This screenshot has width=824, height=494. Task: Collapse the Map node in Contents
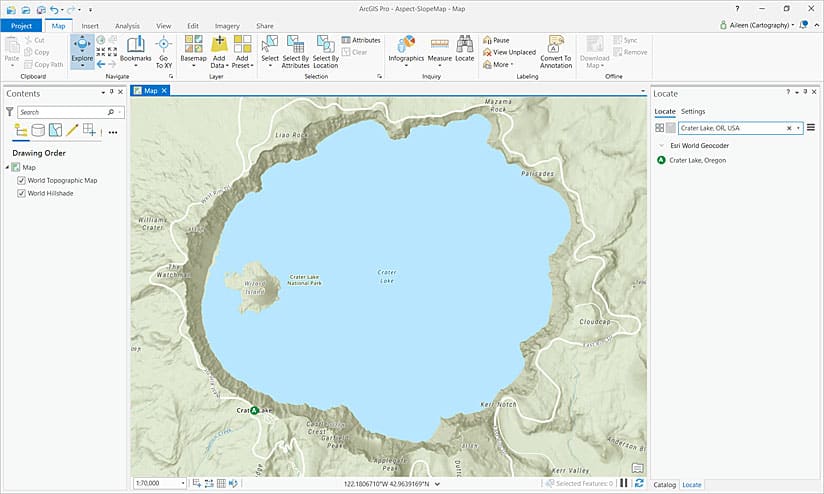(x=7, y=167)
